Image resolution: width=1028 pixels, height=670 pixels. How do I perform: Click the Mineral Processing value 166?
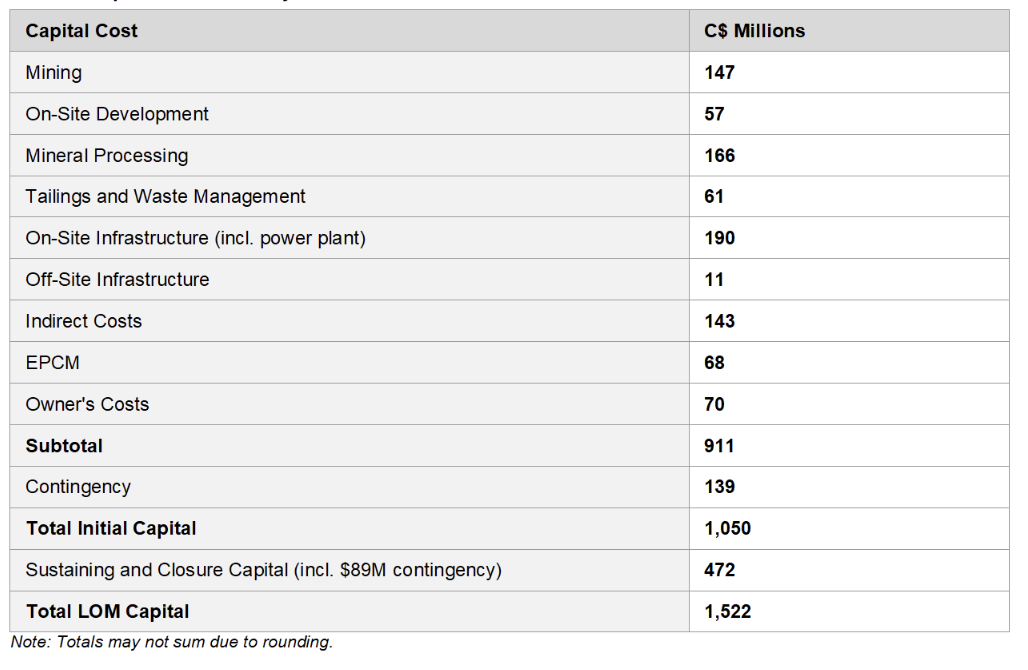click(x=719, y=155)
